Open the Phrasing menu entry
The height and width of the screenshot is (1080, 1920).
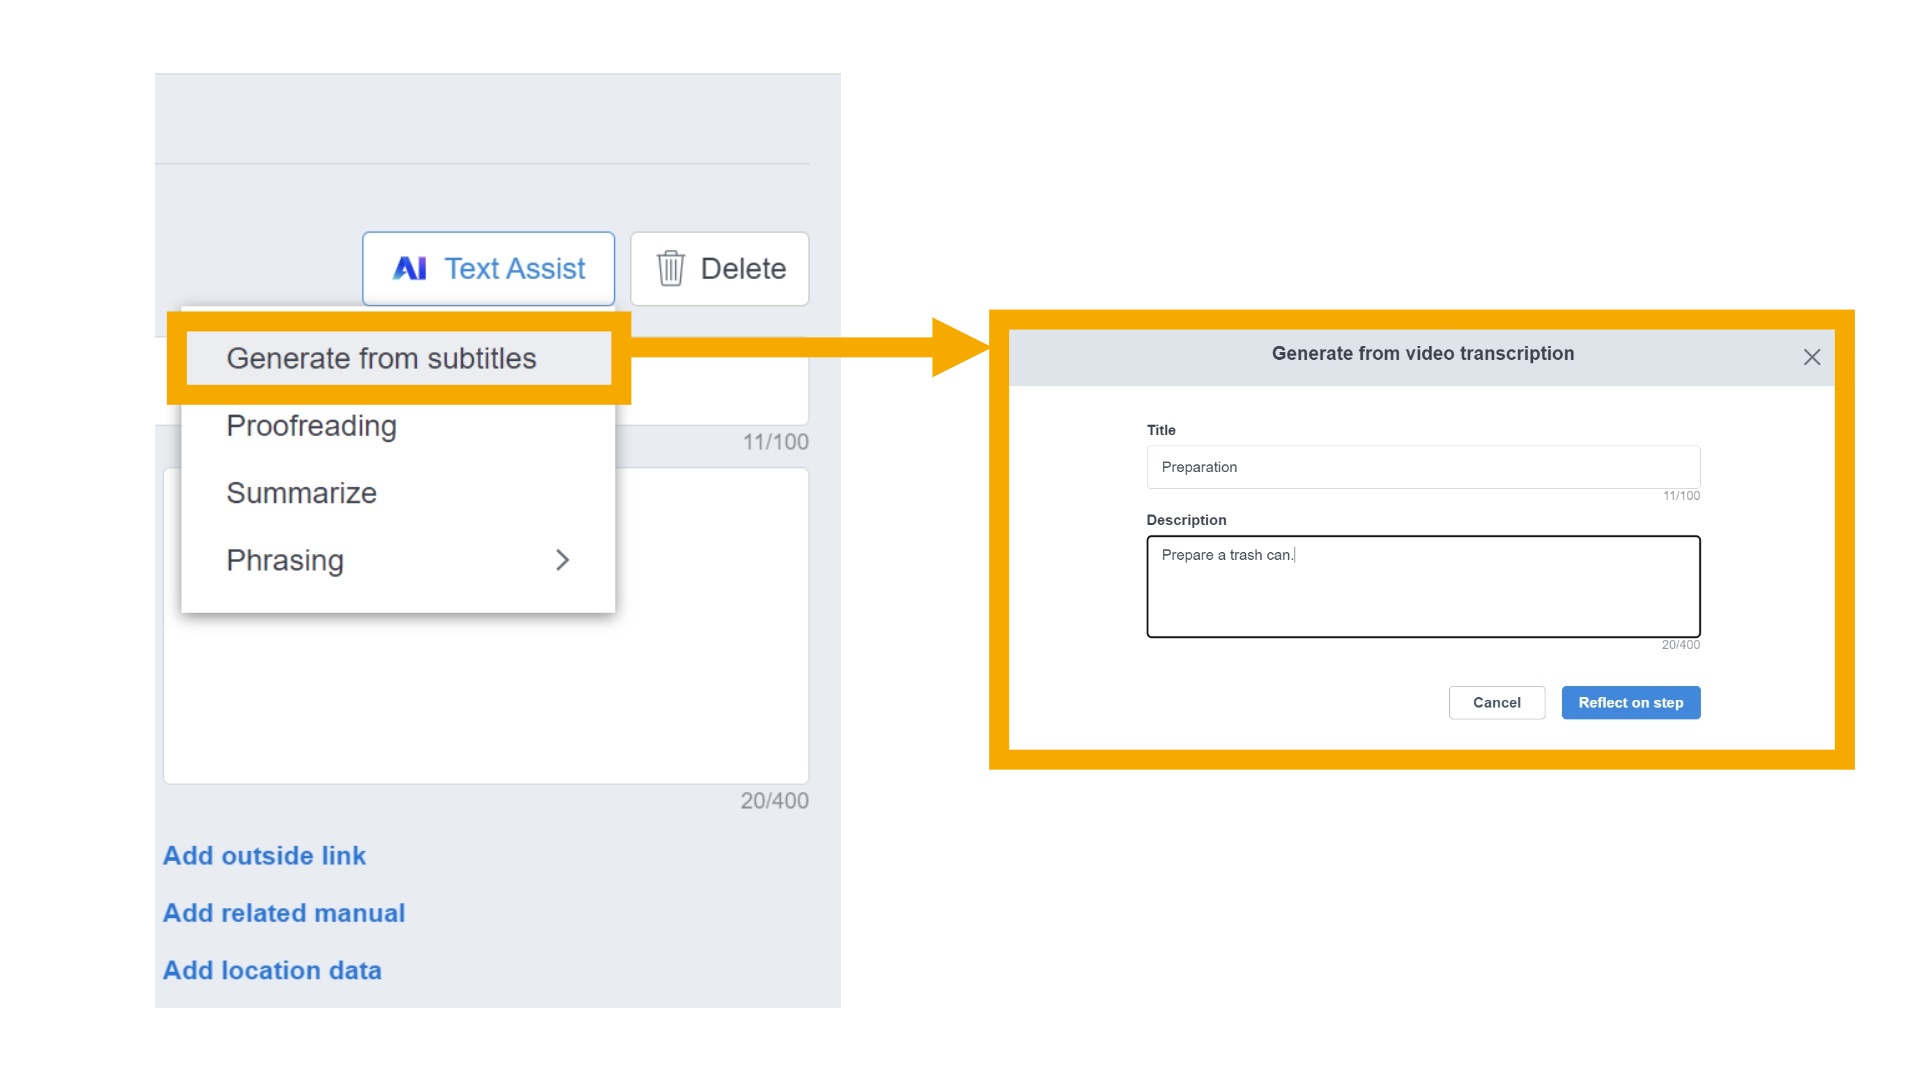(285, 560)
